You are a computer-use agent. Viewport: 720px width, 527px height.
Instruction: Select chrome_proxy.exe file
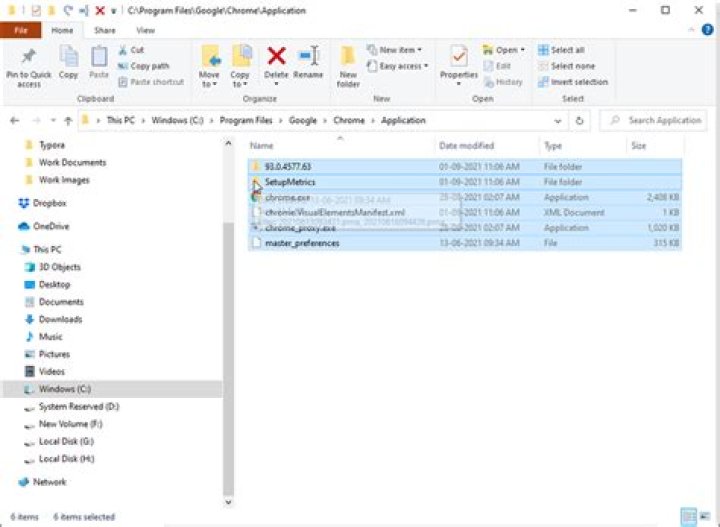click(465, 228)
